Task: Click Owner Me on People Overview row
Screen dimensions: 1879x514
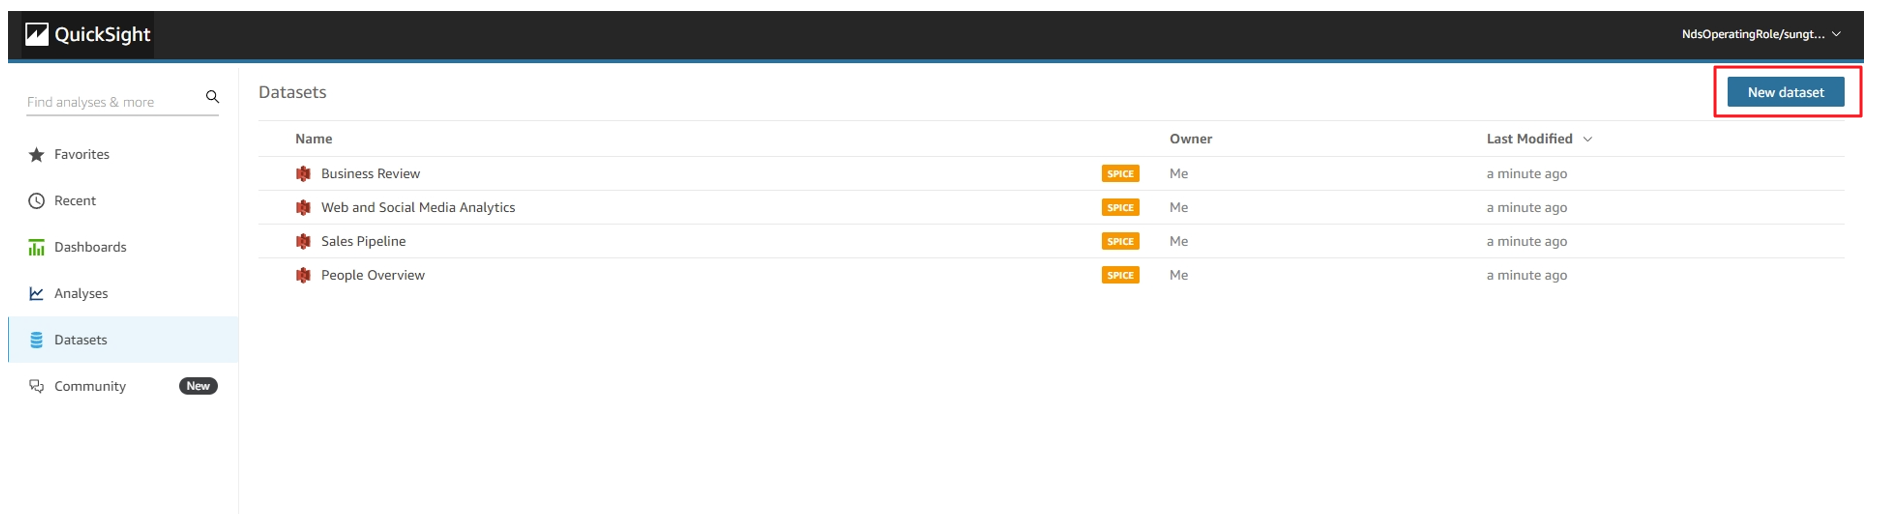Action: tap(1179, 276)
